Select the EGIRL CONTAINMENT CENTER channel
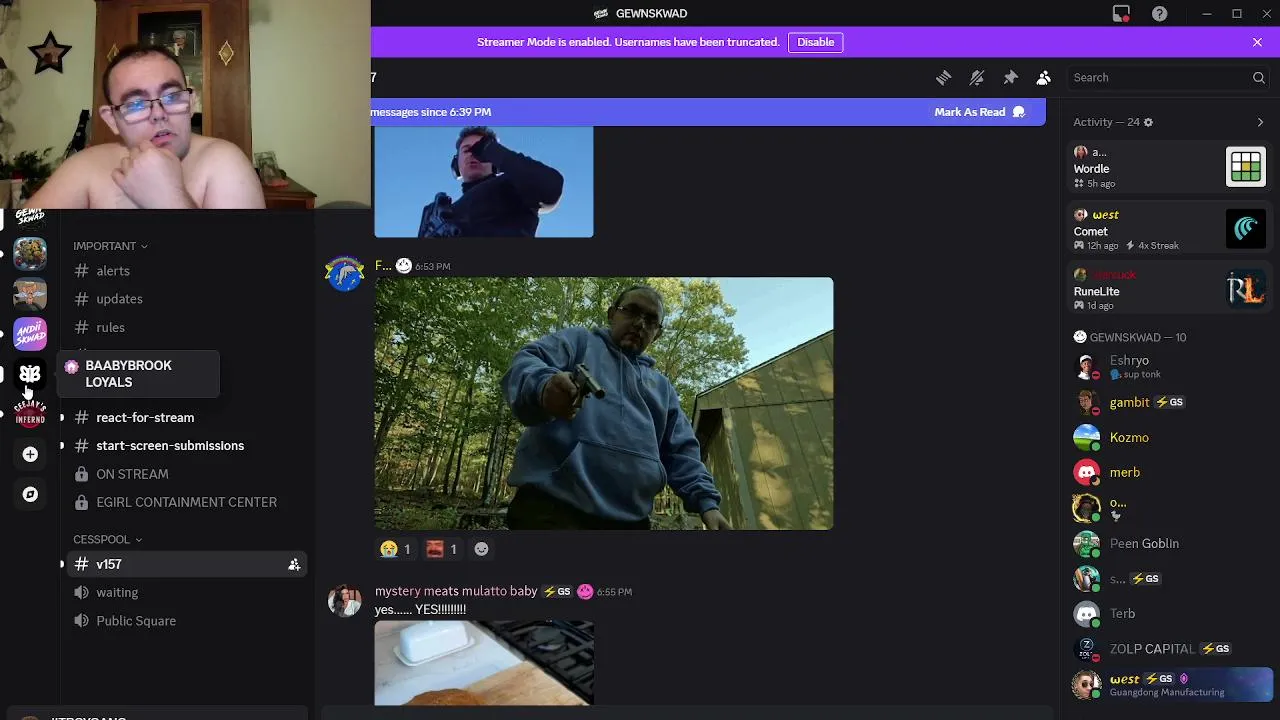This screenshot has width=1280, height=720. [187, 502]
